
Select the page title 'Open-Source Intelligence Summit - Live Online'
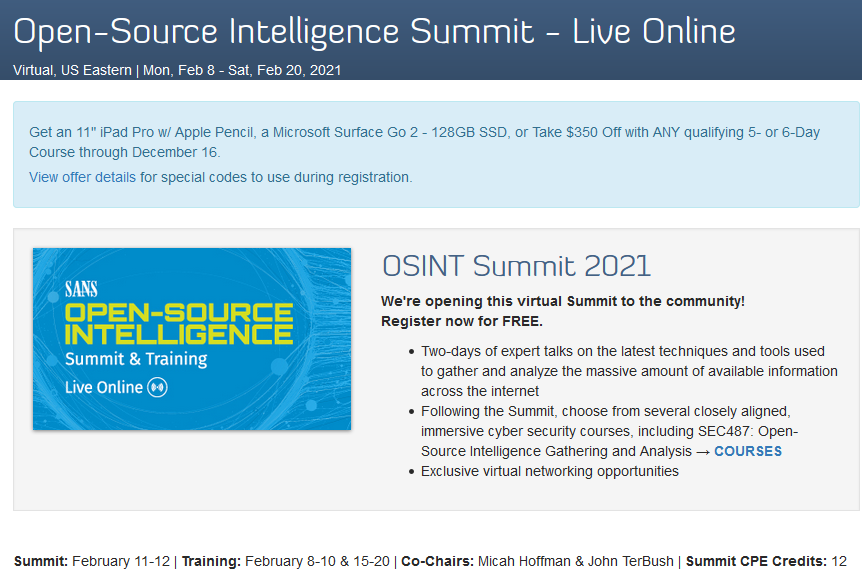click(x=374, y=31)
